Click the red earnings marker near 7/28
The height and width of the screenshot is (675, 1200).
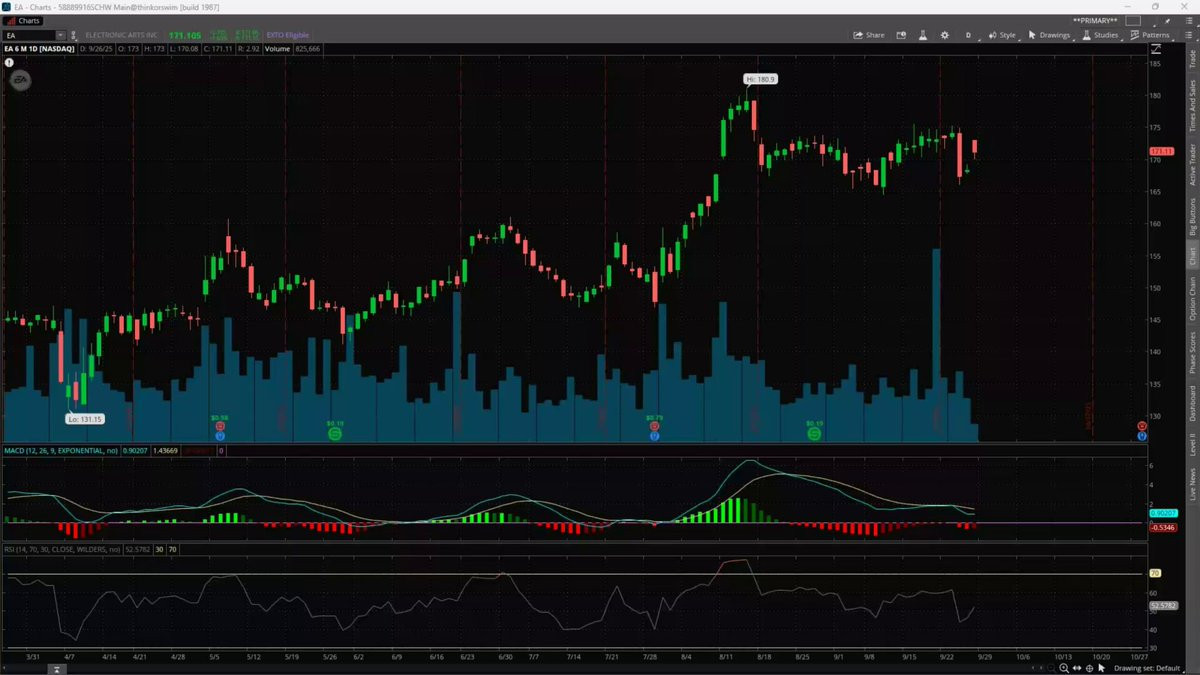pos(654,426)
